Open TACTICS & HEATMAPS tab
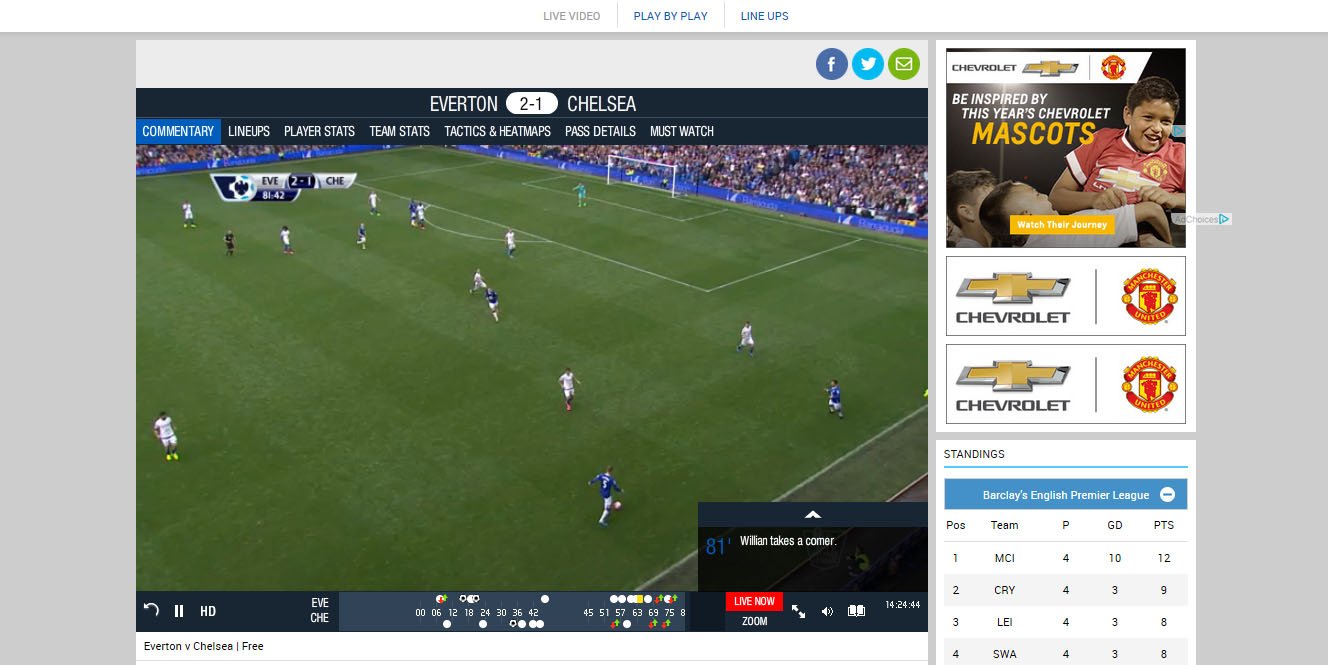The width and height of the screenshot is (1328, 665). [497, 131]
